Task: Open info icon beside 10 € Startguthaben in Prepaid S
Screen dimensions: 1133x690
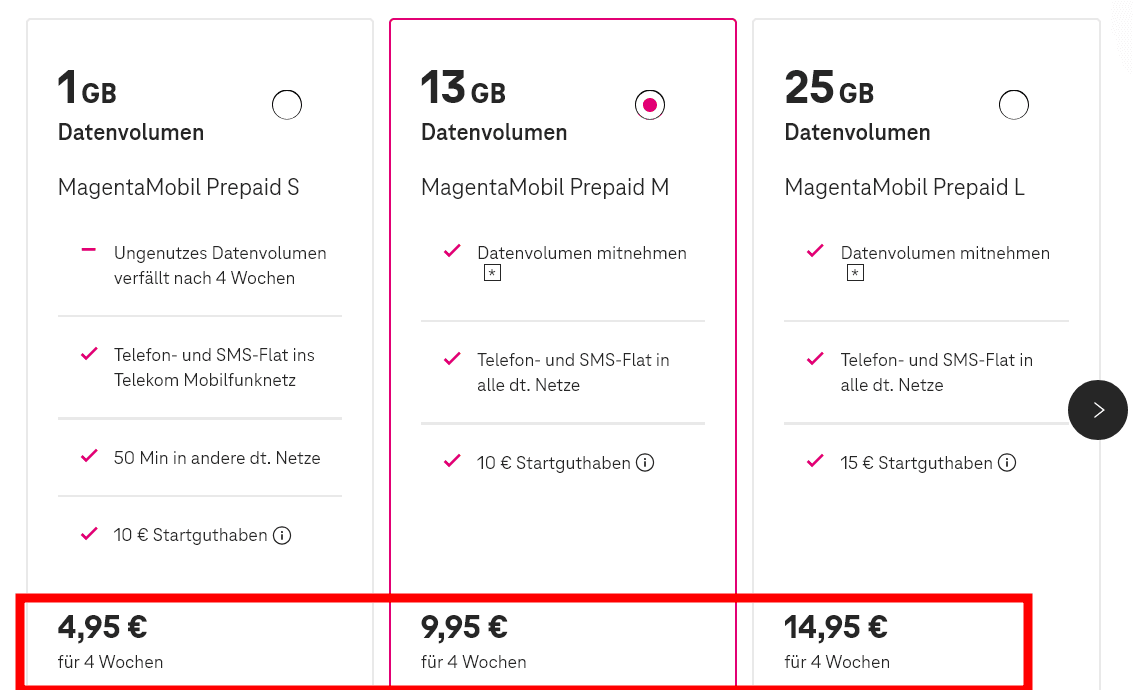Action: [282, 536]
